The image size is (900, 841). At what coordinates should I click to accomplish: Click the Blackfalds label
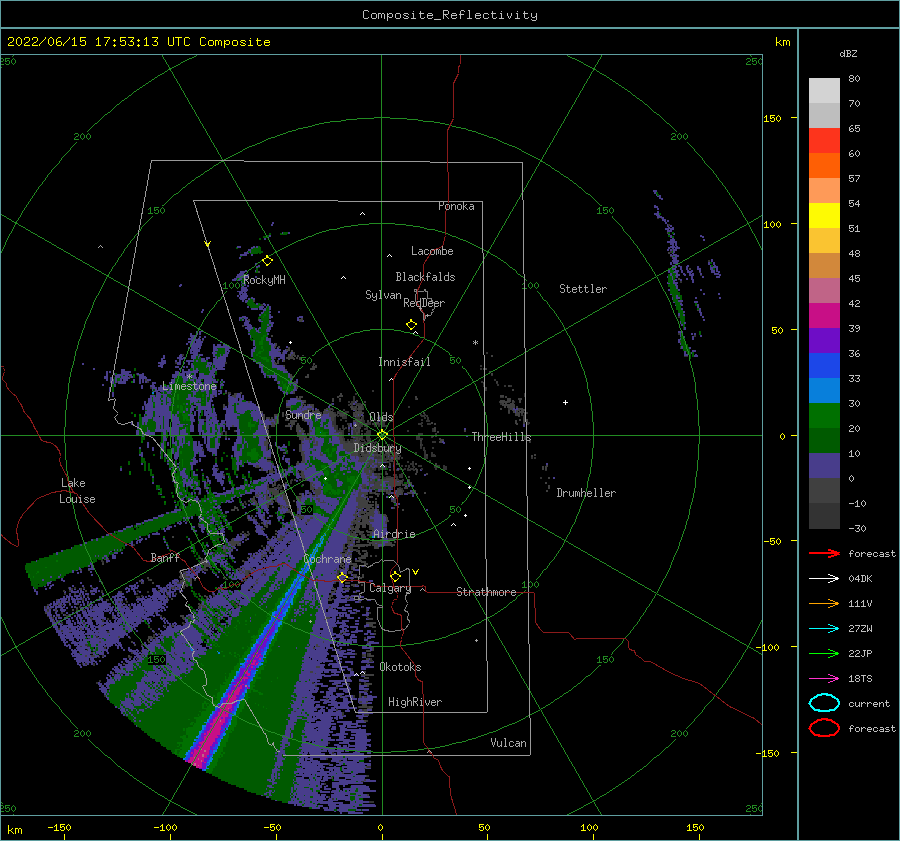tap(425, 277)
